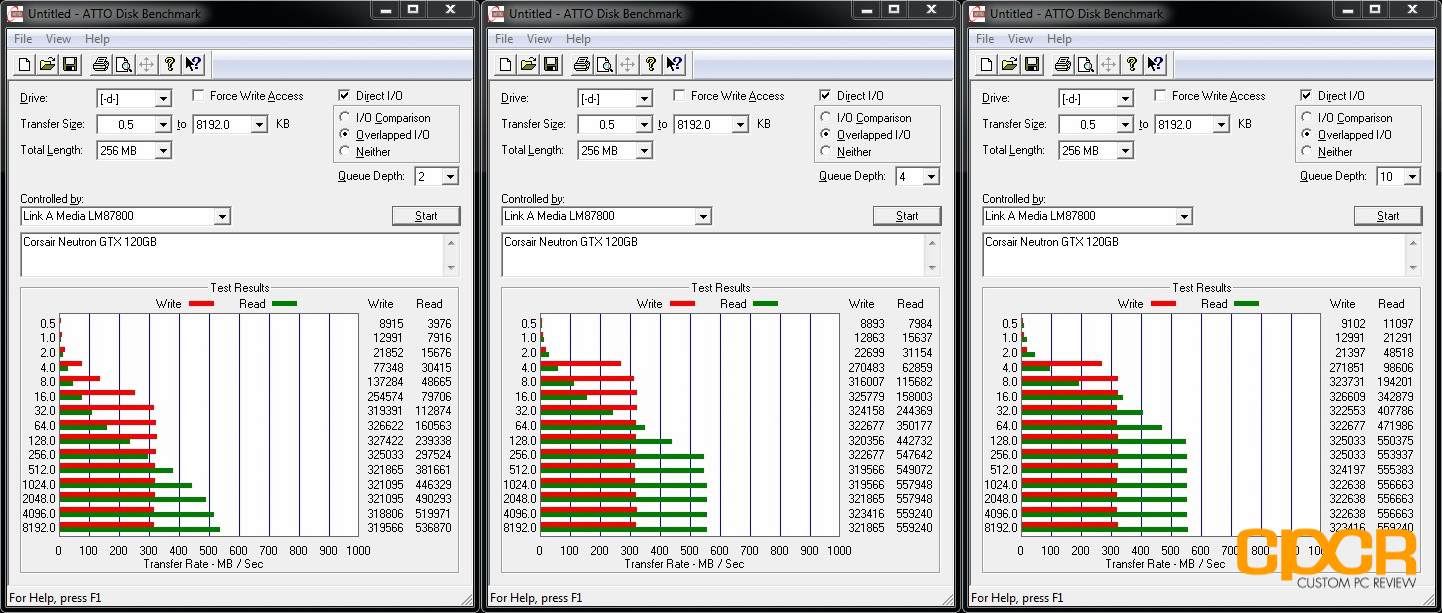Open the File menu in the middle window
The image size is (1442, 613).
[x=504, y=39]
